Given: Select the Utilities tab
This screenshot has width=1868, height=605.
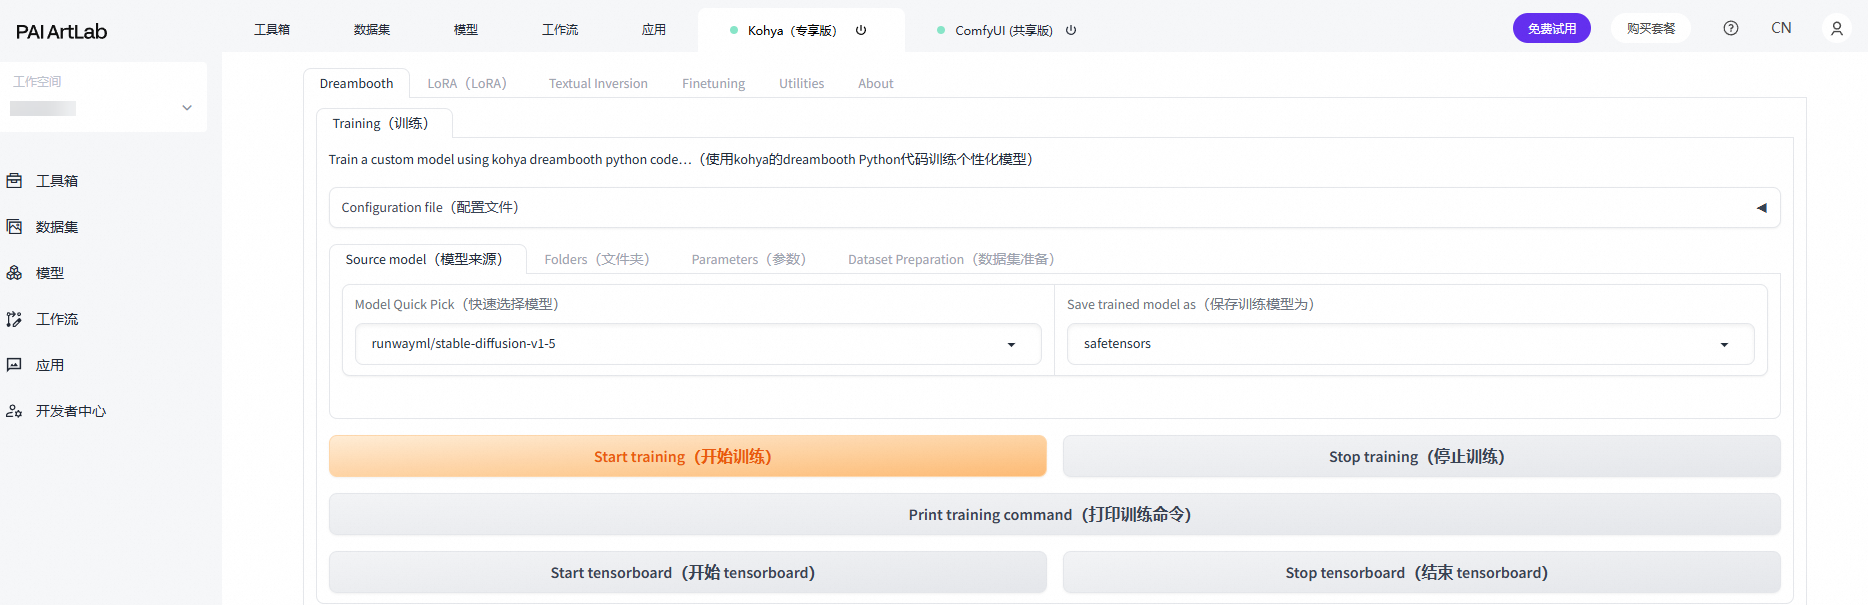Looking at the screenshot, I should coord(801,84).
